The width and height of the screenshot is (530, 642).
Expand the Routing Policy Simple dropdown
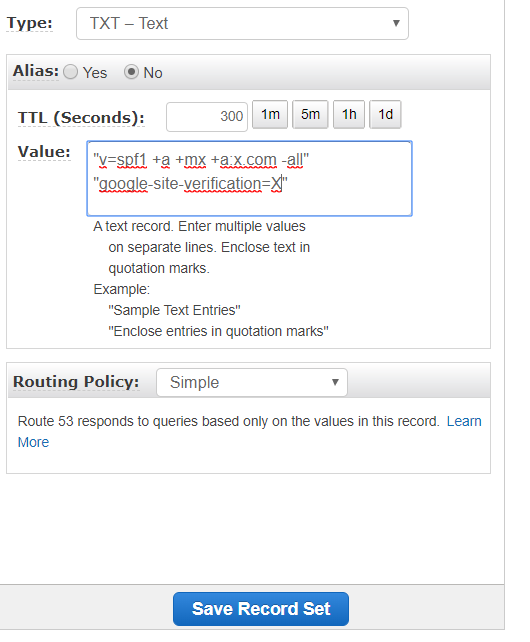[252, 382]
